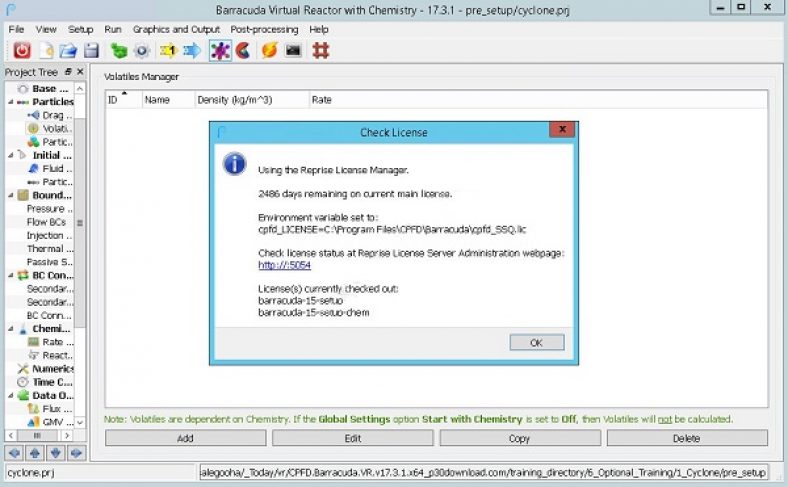Select the Flux tree item

(50, 409)
